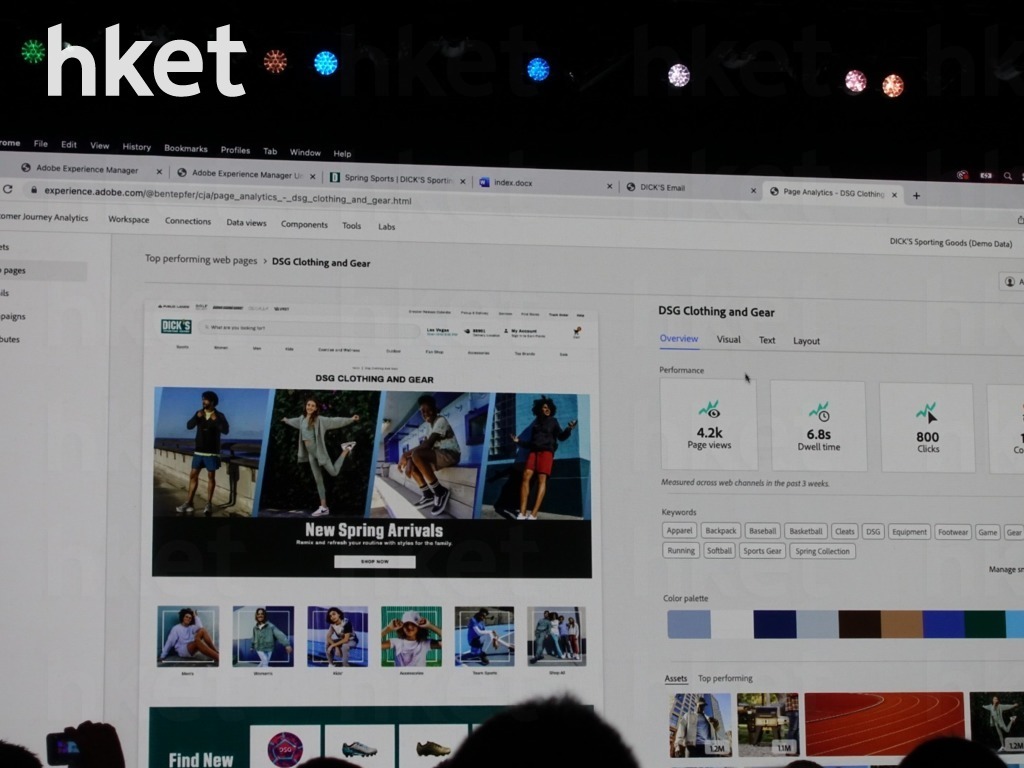Open Connections in the analytics navigation

click(188, 221)
